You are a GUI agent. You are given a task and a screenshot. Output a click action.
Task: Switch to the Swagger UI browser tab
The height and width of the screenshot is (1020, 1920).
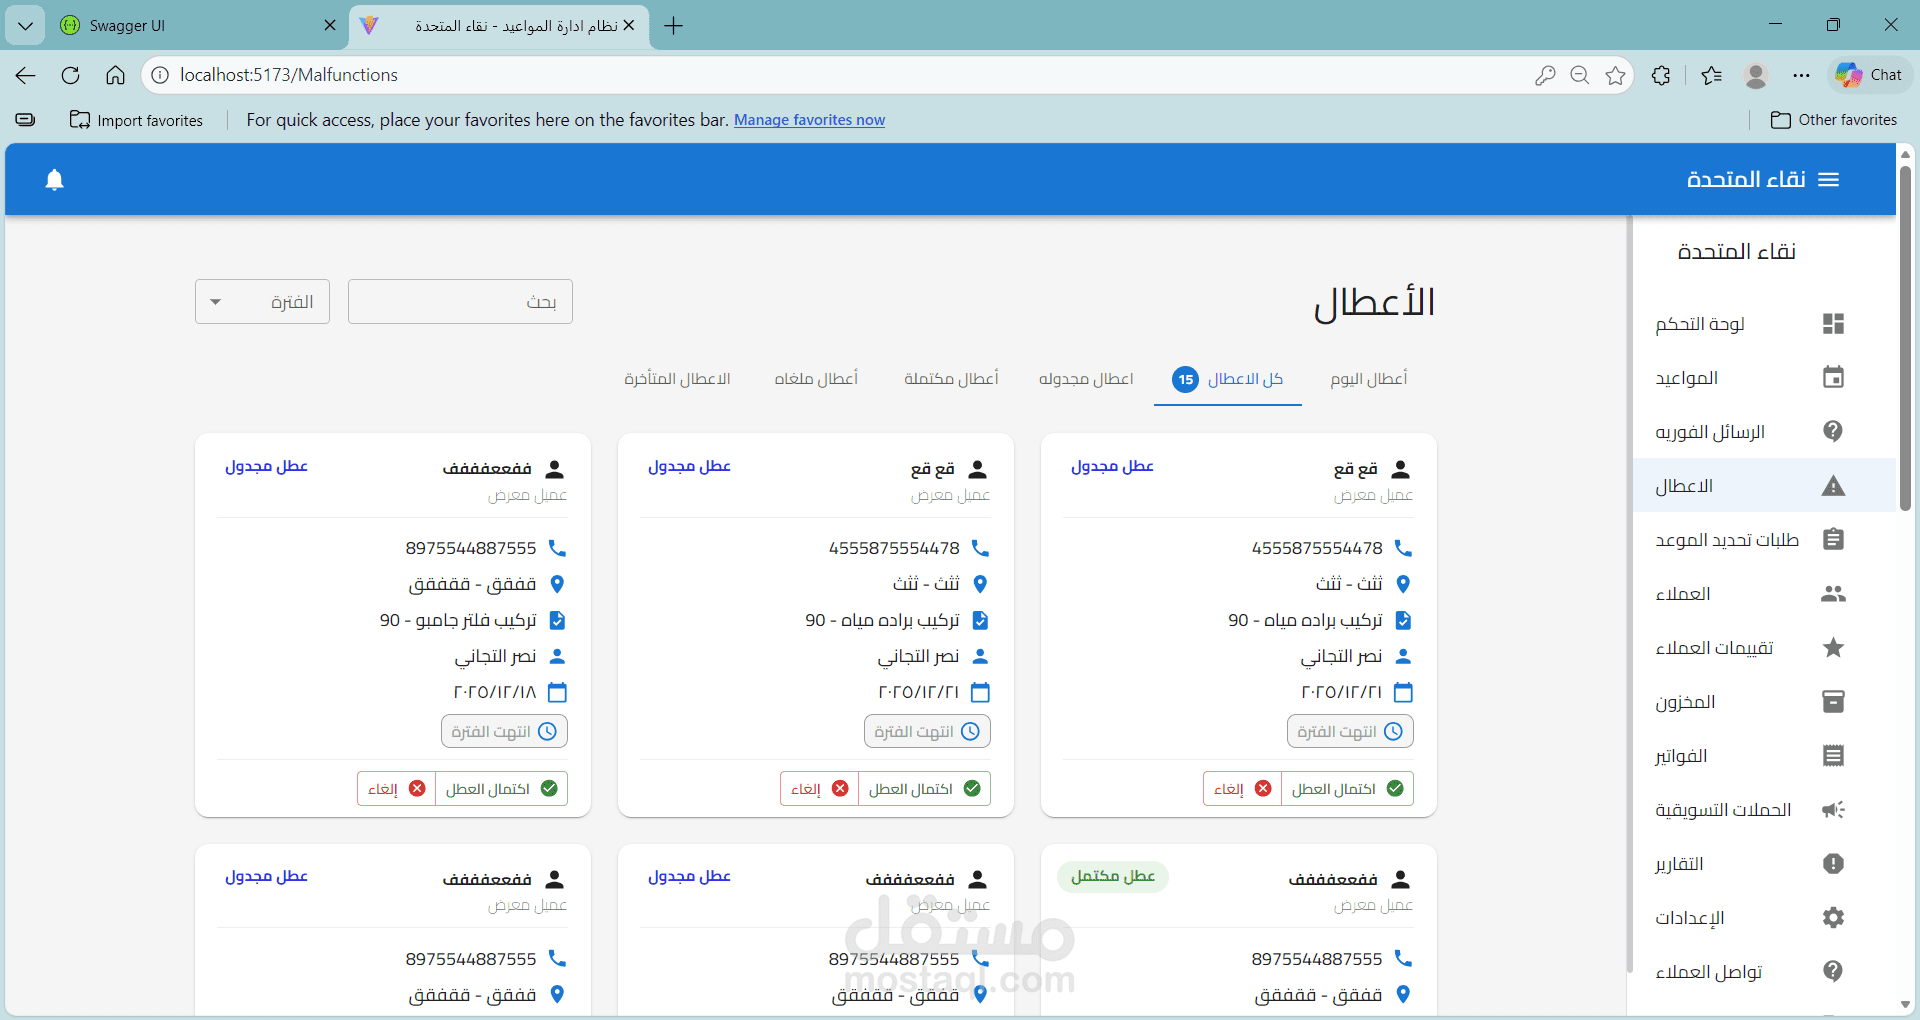197,26
